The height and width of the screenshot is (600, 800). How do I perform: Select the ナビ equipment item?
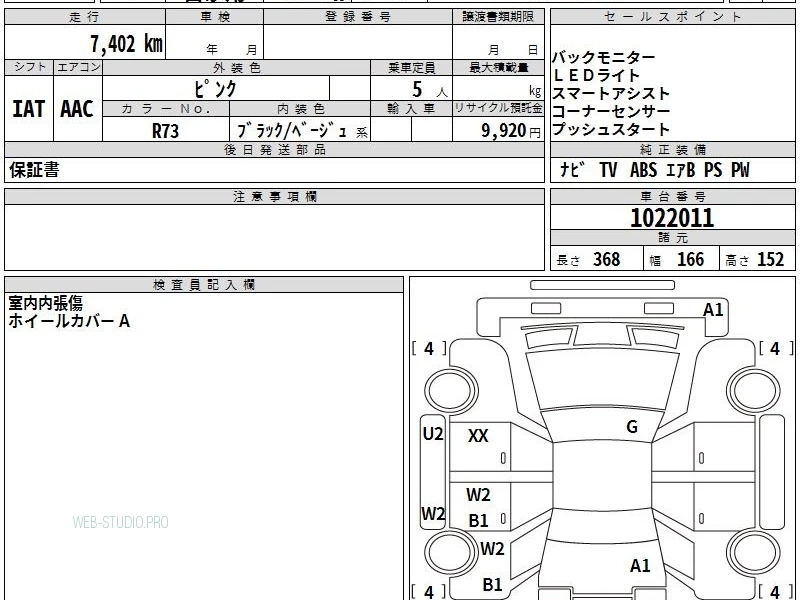point(571,169)
